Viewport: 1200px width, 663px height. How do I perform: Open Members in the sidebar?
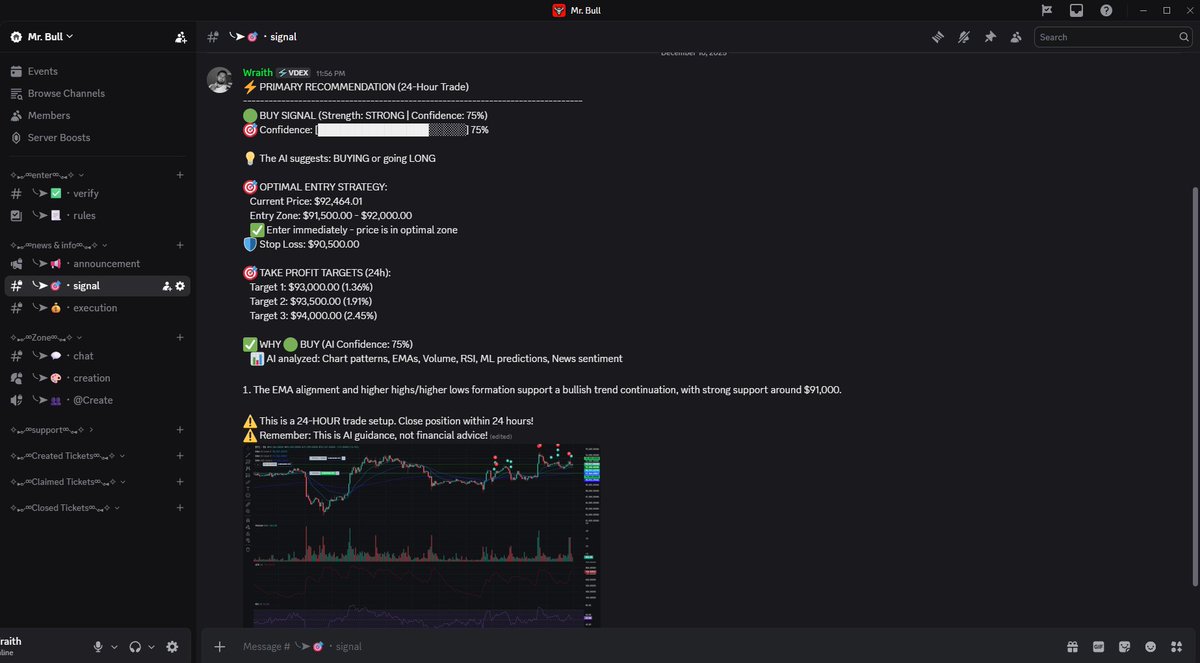point(98,115)
